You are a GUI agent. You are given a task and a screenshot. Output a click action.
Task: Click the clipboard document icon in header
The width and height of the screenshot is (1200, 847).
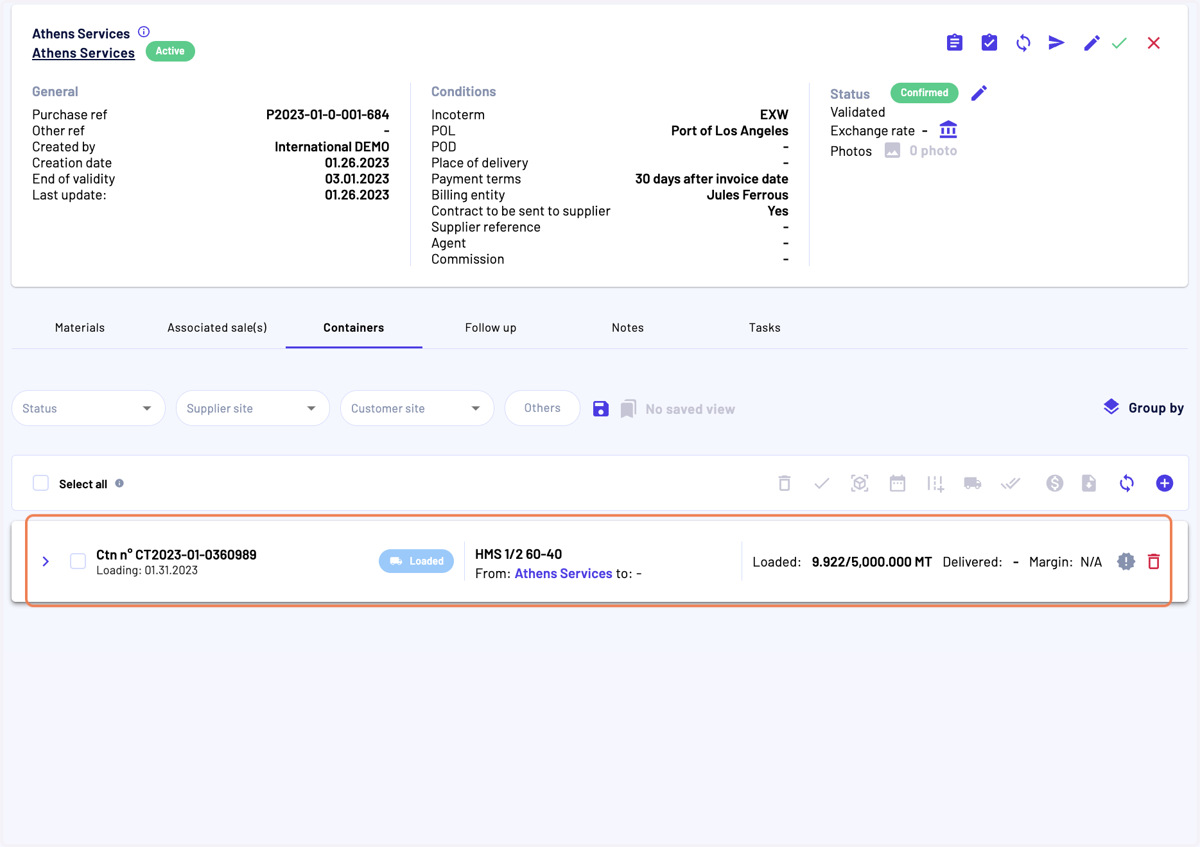[955, 43]
